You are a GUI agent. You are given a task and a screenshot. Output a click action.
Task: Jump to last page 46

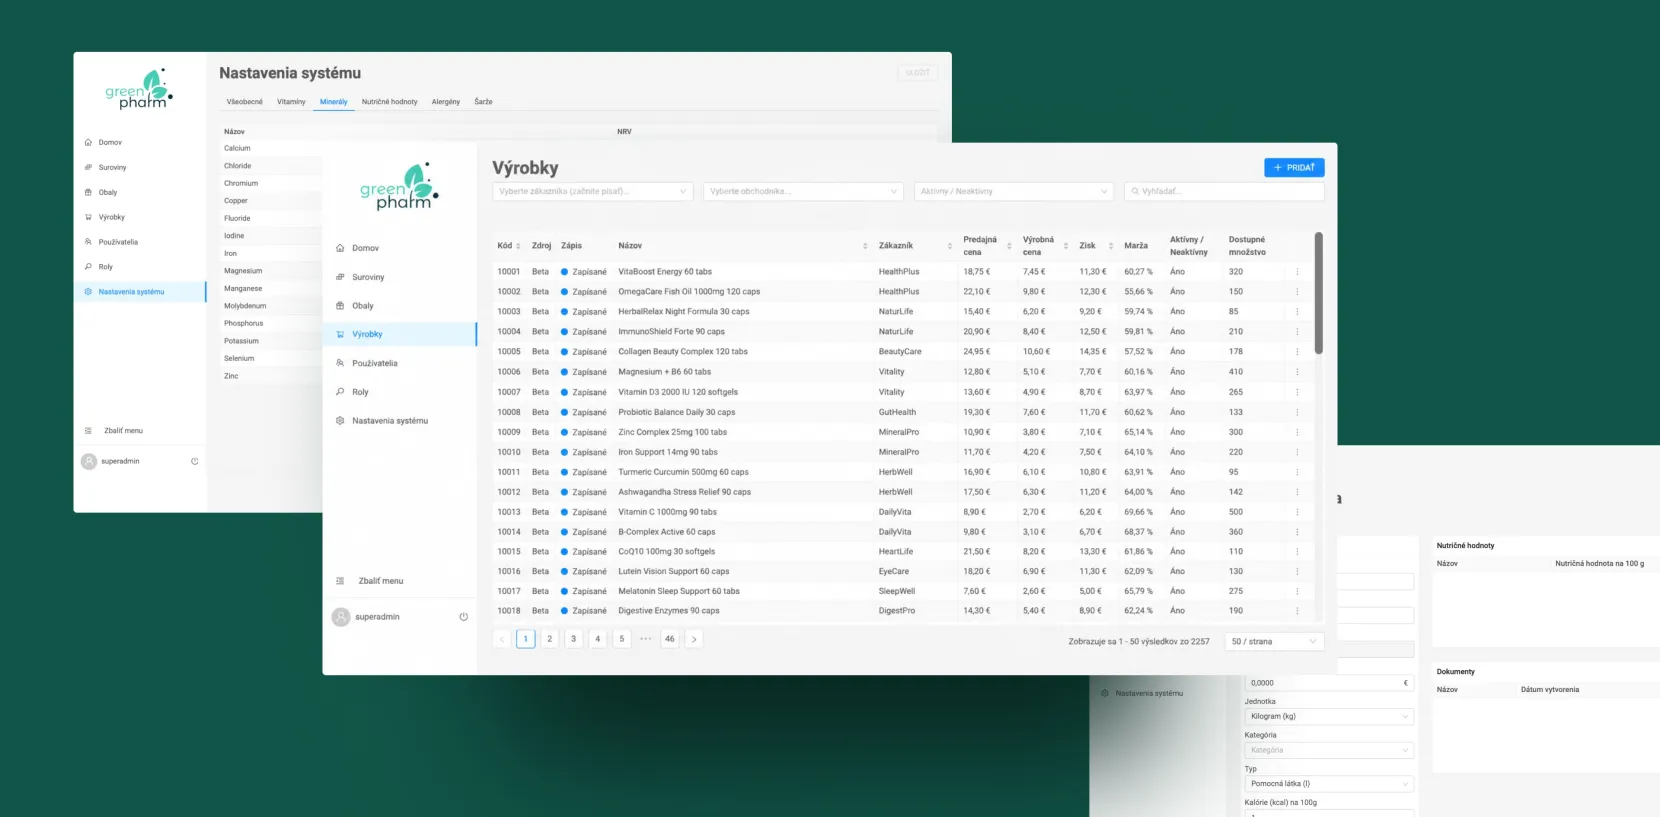pos(670,639)
